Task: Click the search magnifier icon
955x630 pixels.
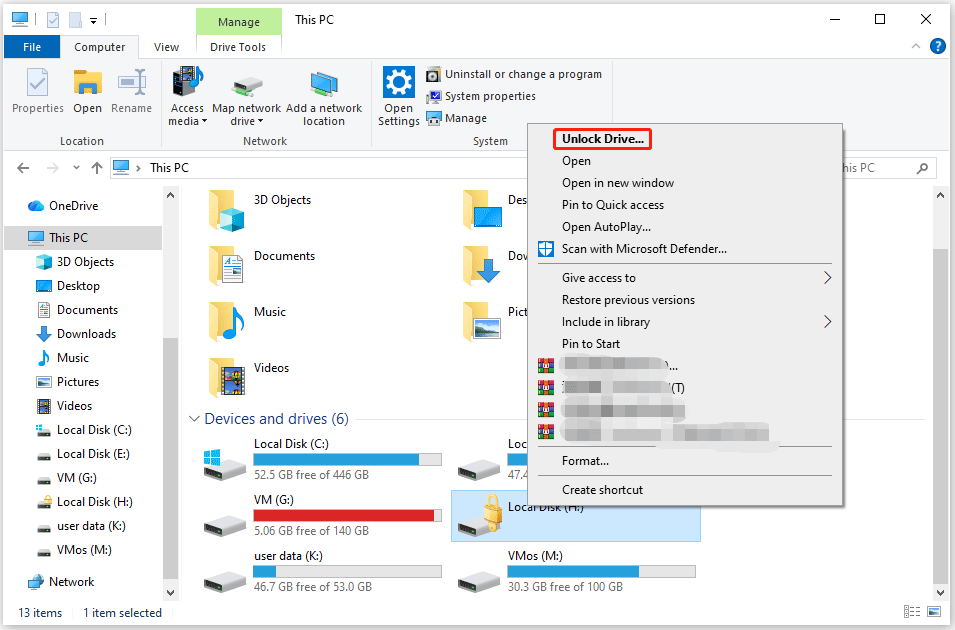Action: (x=923, y=168)
